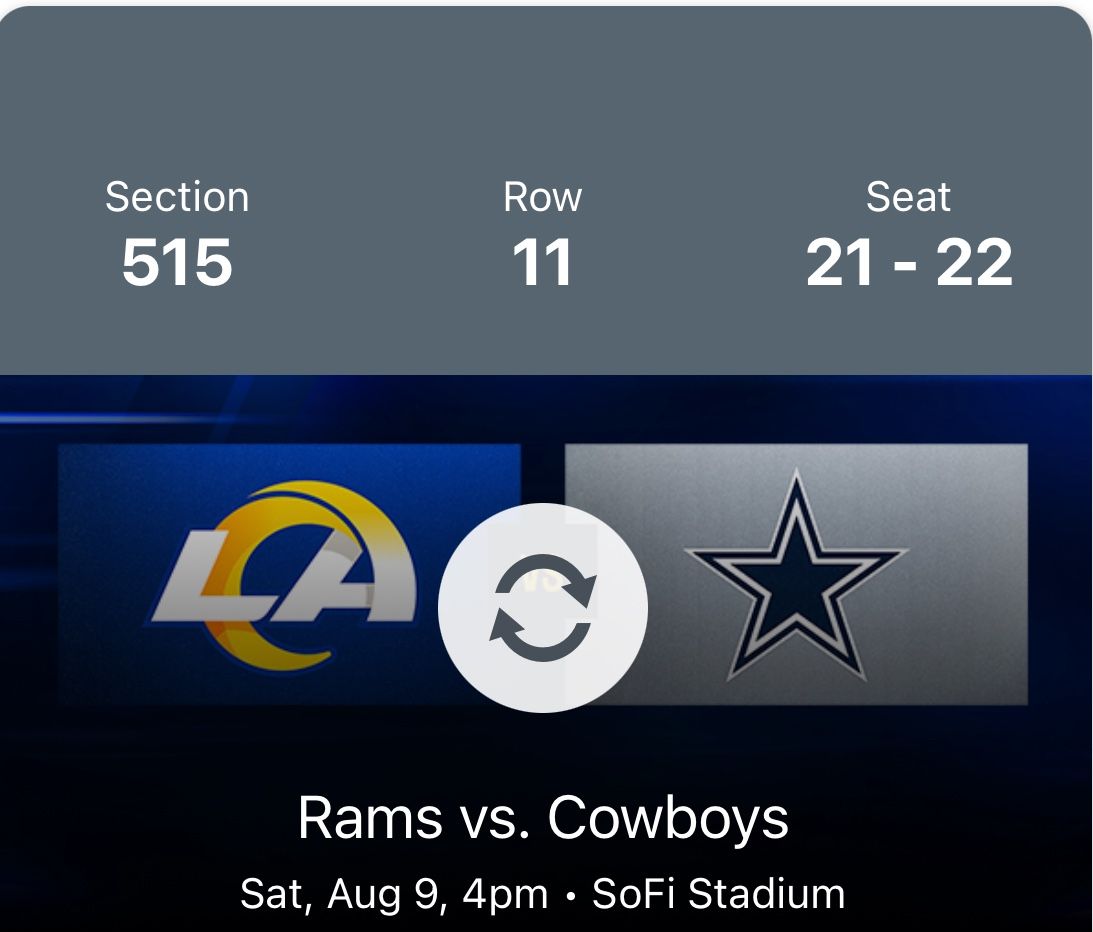Viewport: 1093px width, 932px height.
Task: Open the SoFi Stadium venue link
Action: point(718,893)
